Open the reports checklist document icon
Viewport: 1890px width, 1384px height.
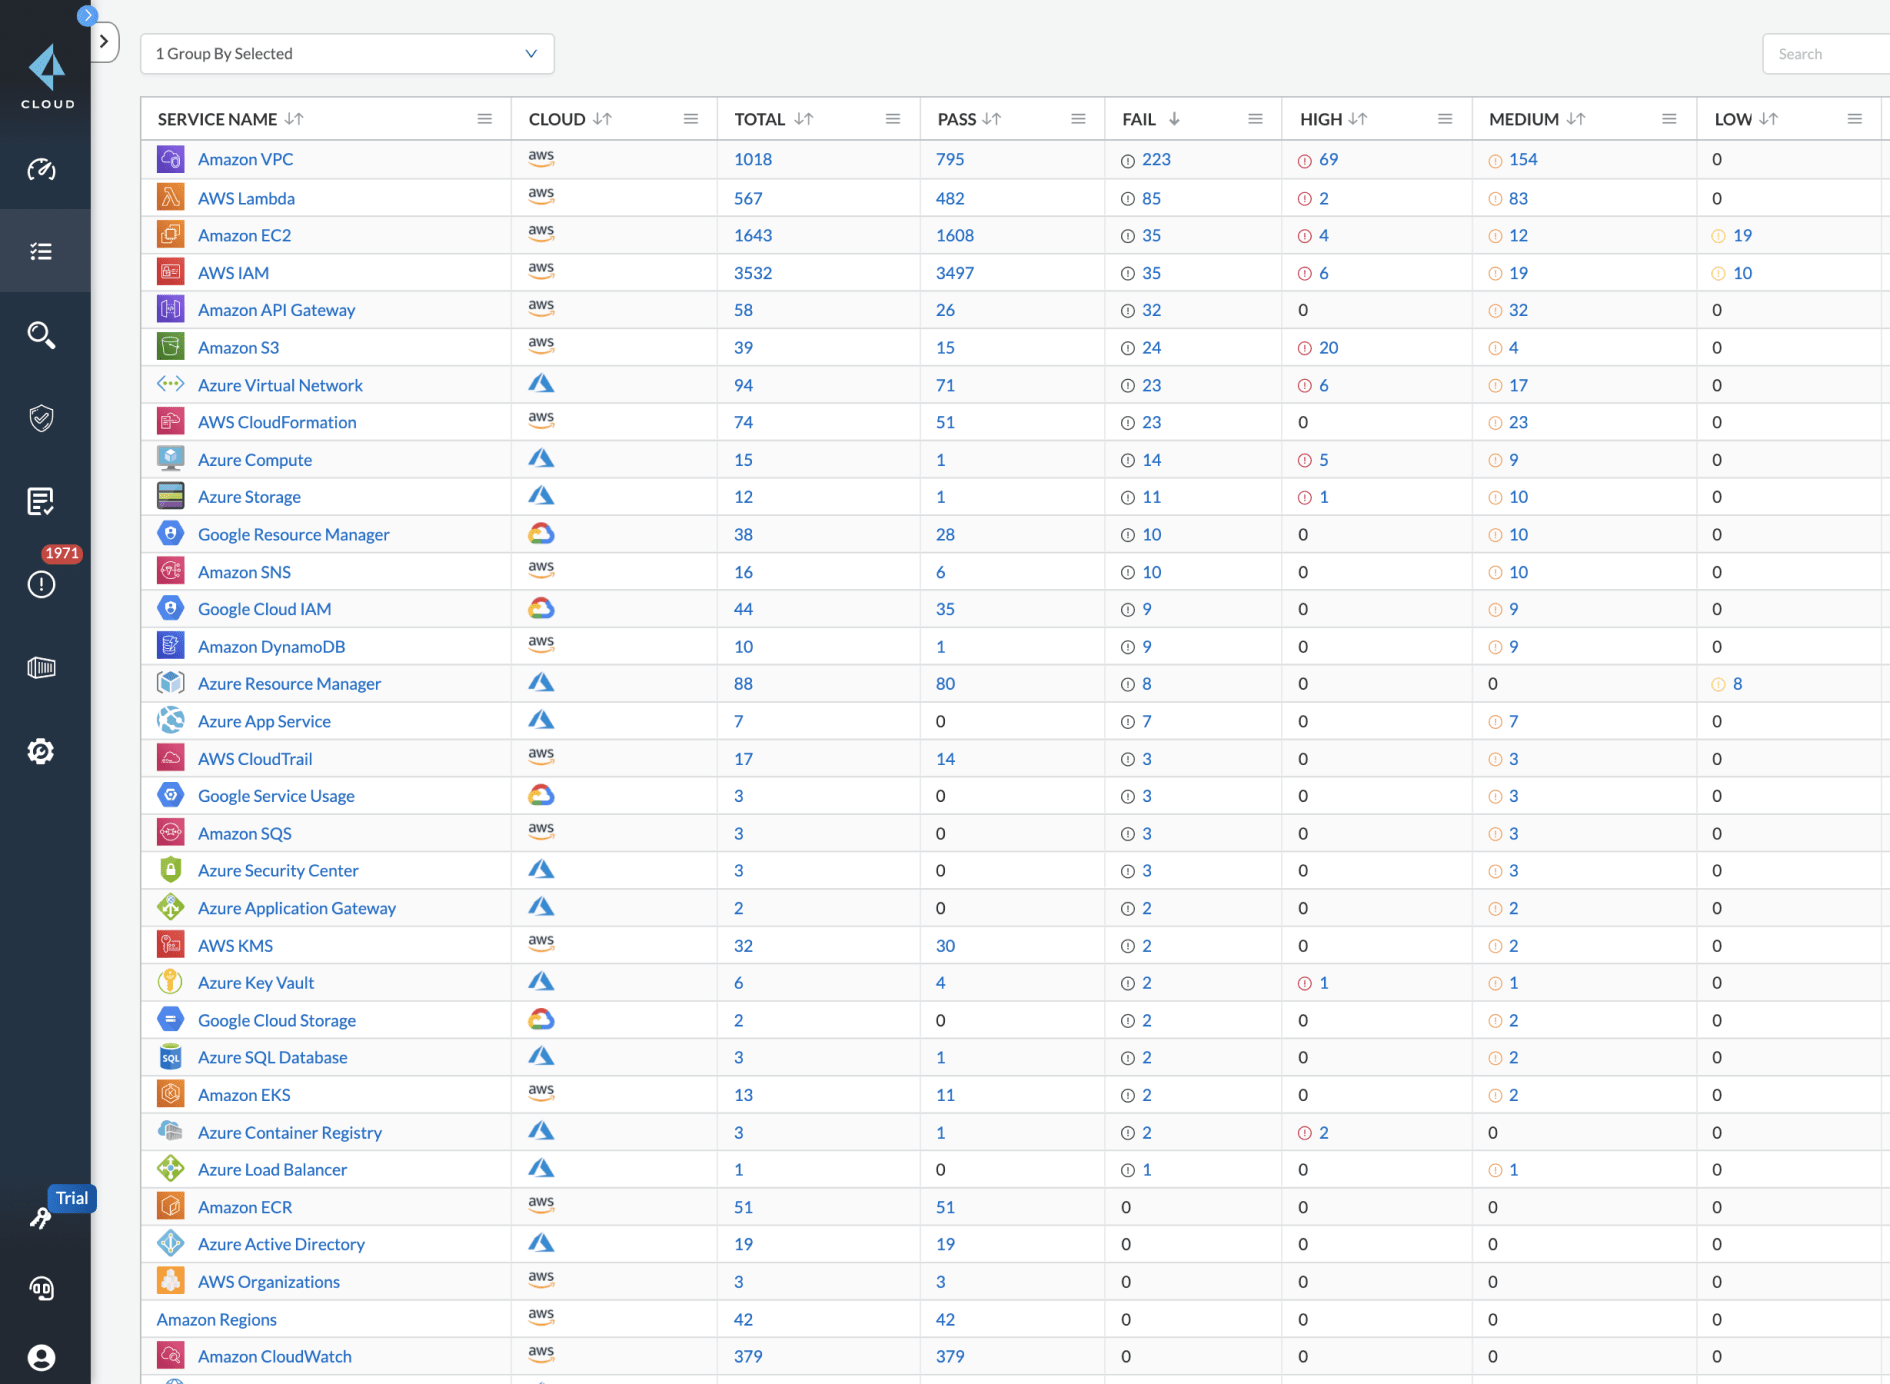(41, 501)
